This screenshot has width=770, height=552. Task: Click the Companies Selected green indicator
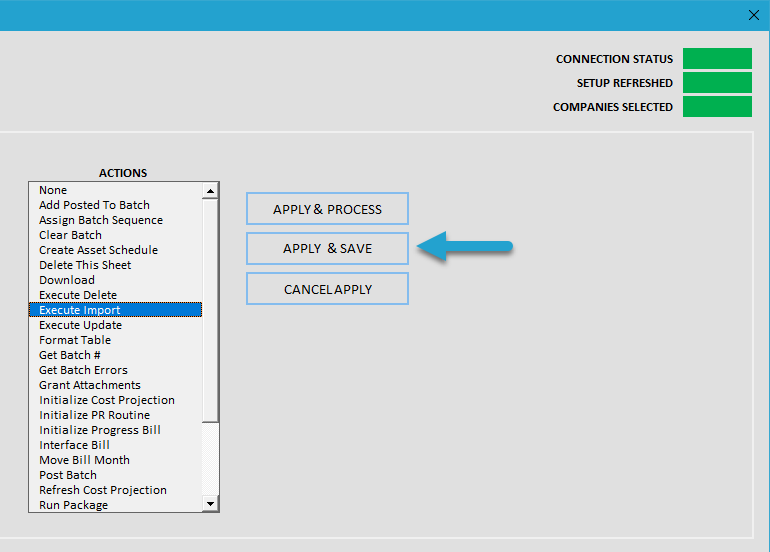coord(717,107)
